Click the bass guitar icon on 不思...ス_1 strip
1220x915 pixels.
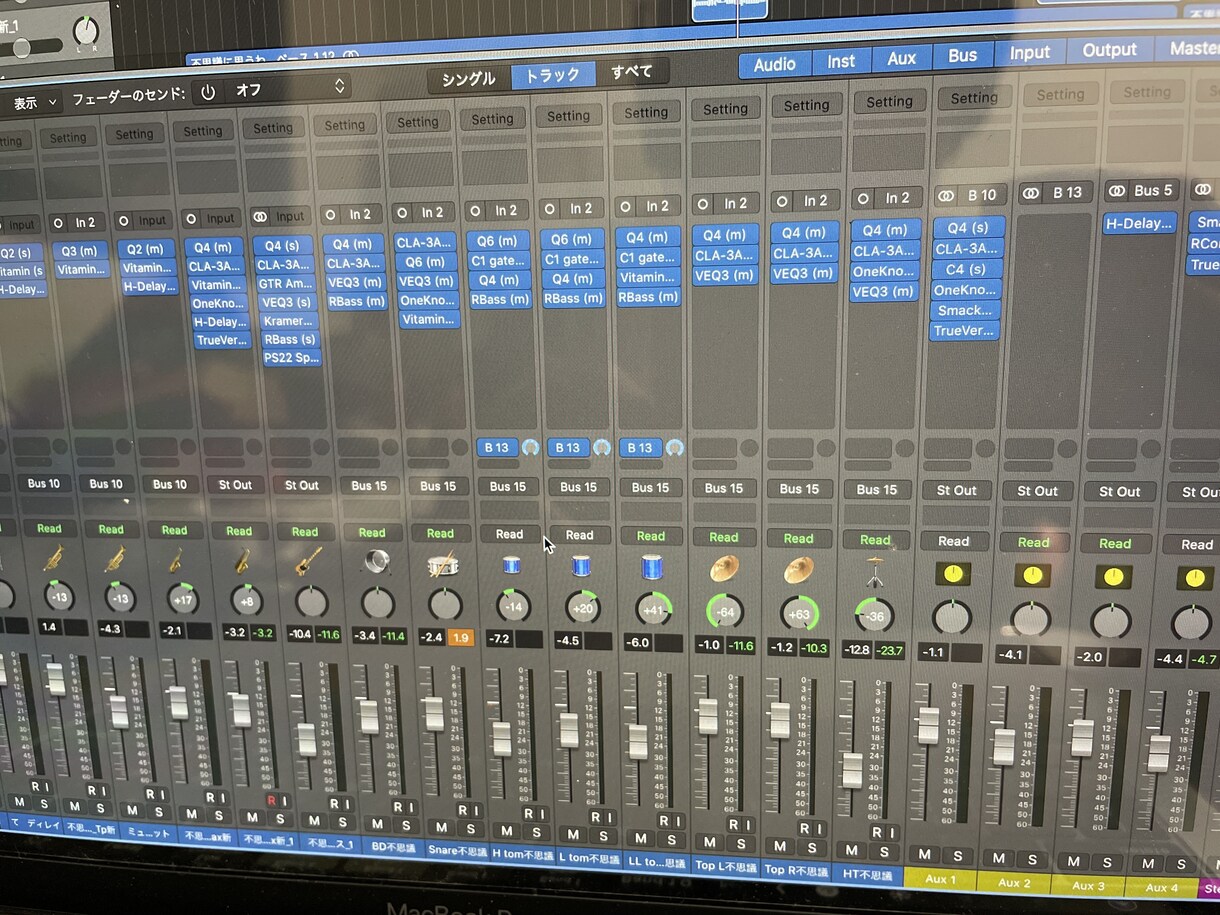[307, 561]
